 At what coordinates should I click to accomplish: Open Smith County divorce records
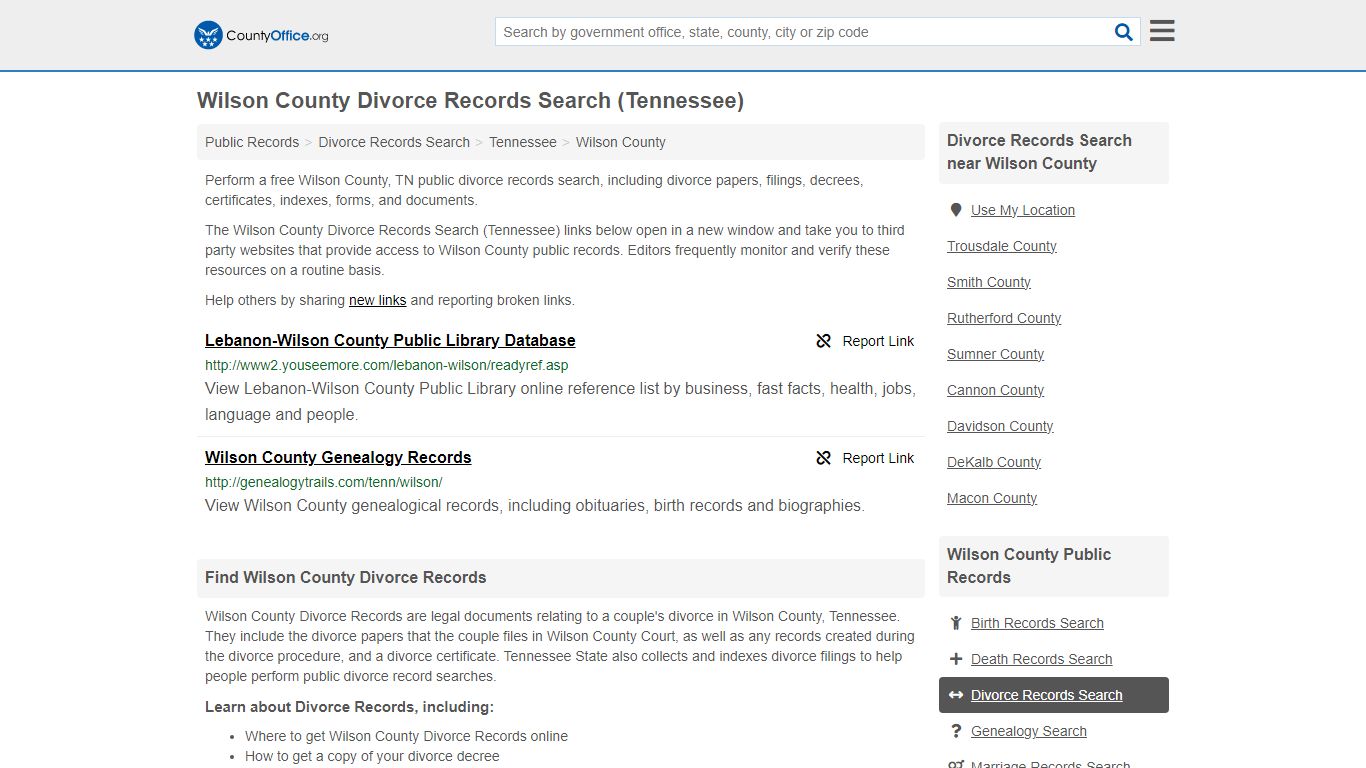[989, 282]
